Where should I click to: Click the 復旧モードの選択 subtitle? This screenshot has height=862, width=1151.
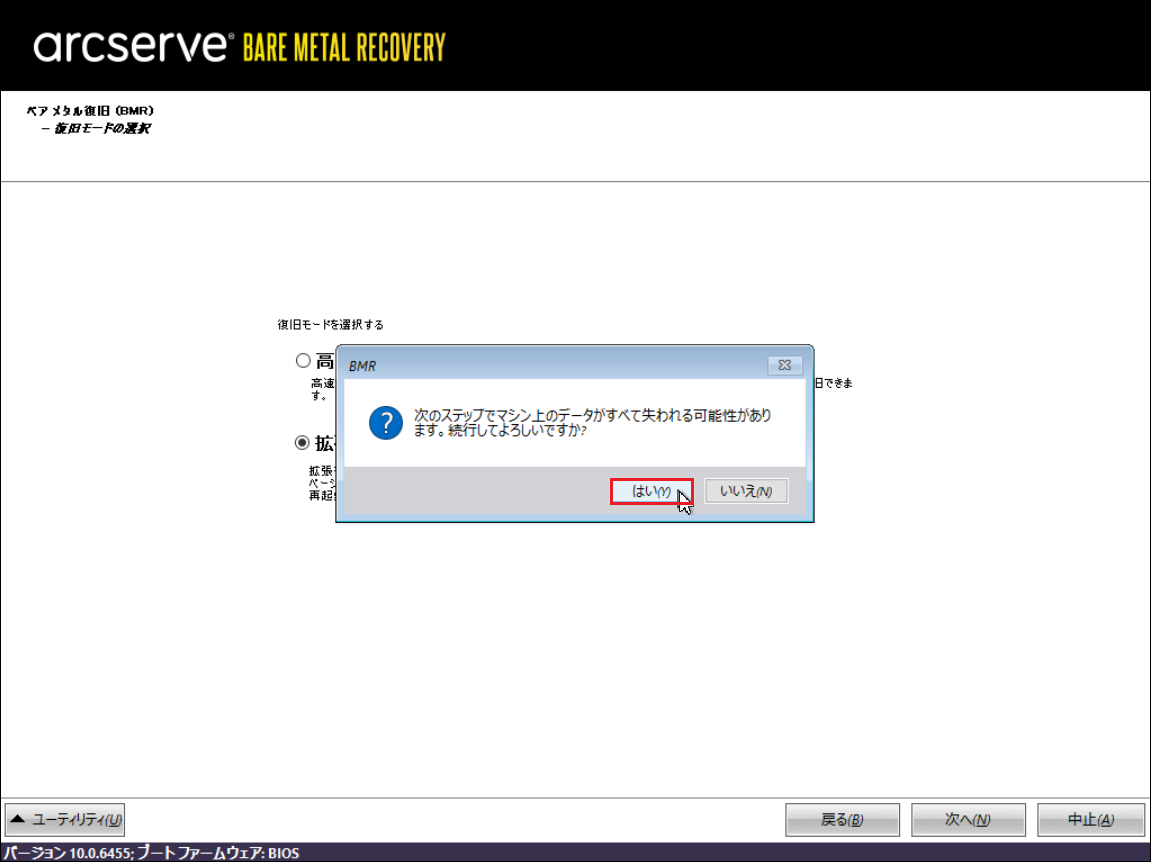point(96,128)
